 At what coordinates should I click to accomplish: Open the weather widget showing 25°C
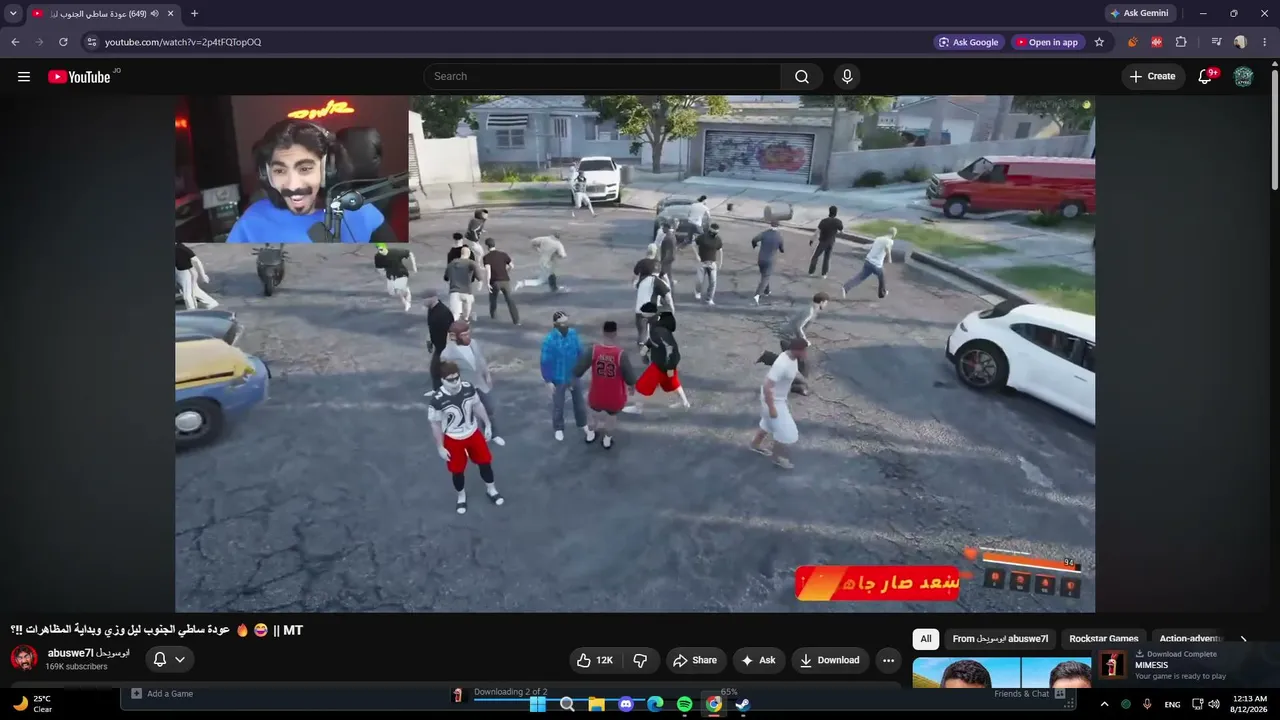click(32, 704)
